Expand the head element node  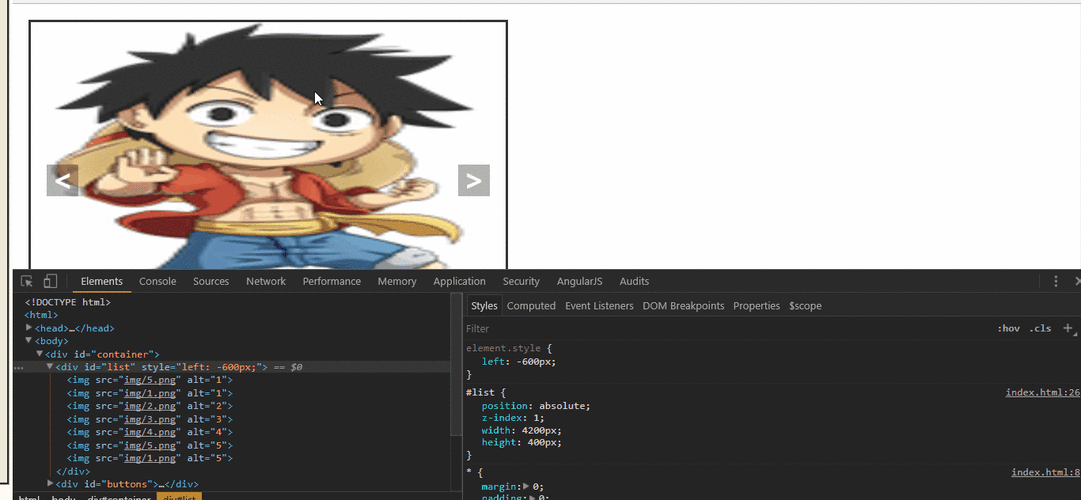click(x=29, y=328)
